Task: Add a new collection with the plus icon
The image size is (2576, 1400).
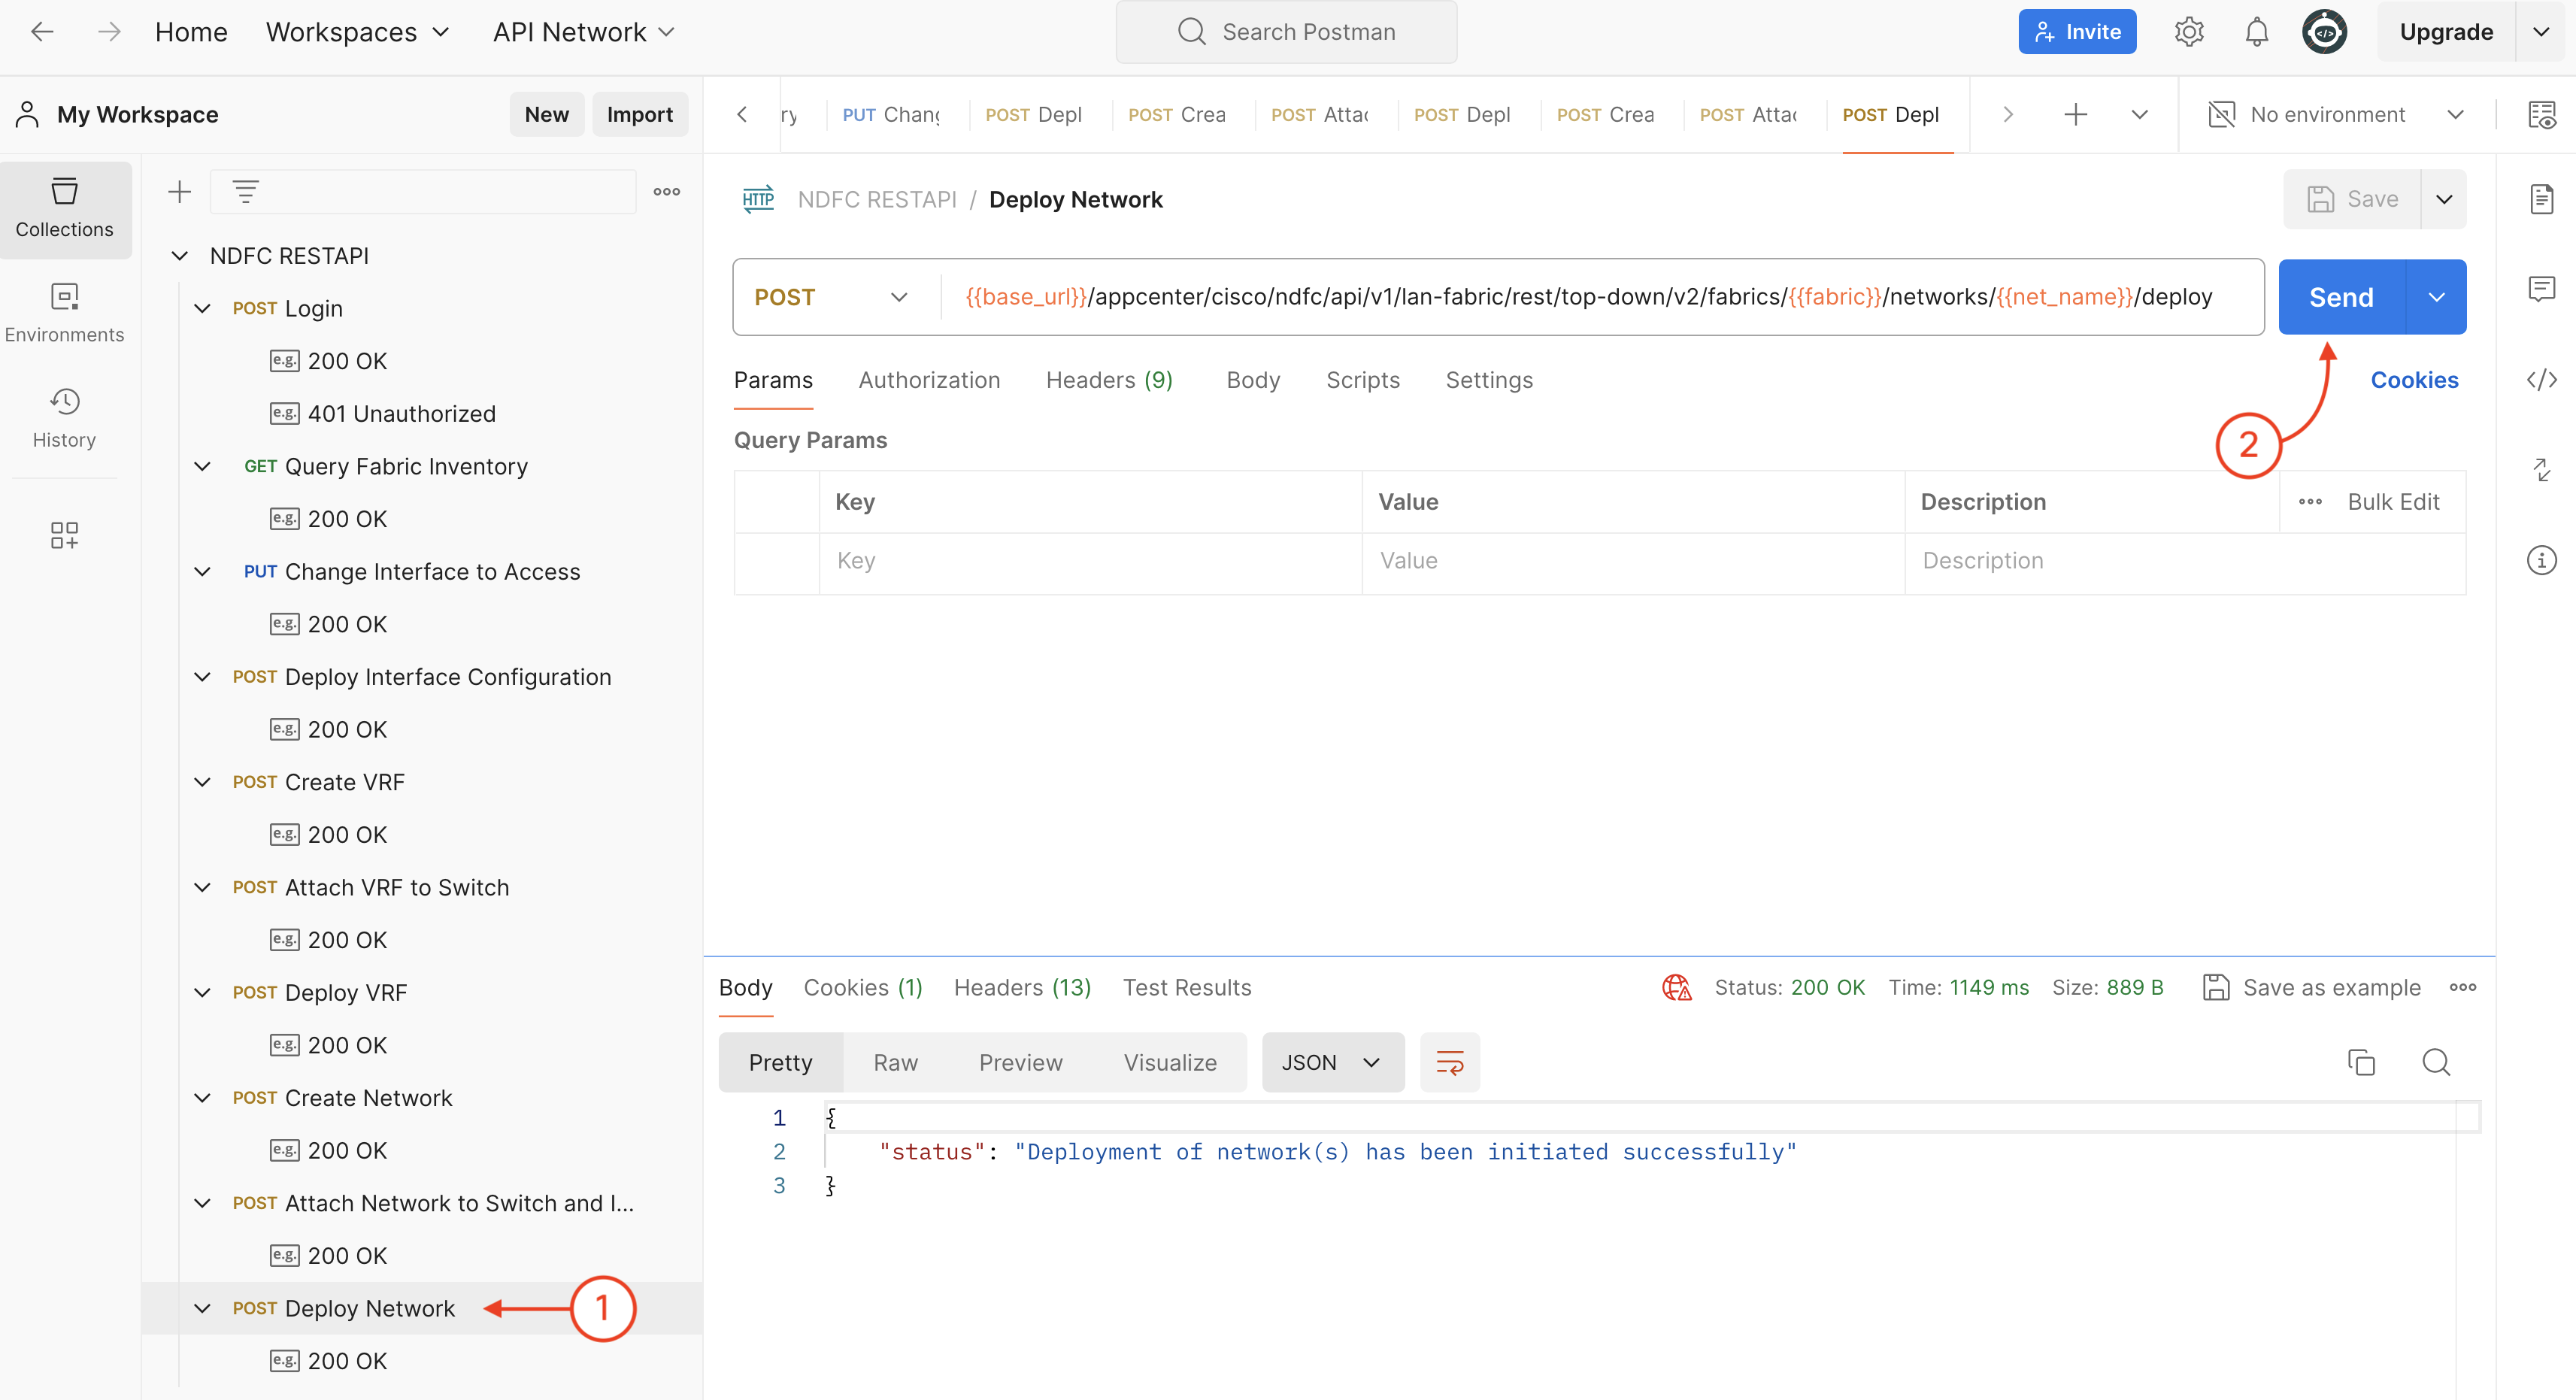Action: 179,191
